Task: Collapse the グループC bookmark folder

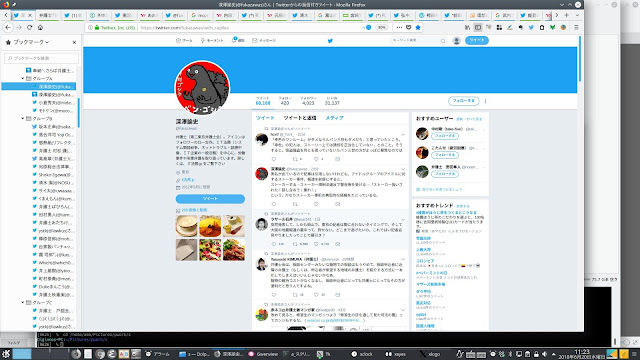Action: click(x=23, y=302)
